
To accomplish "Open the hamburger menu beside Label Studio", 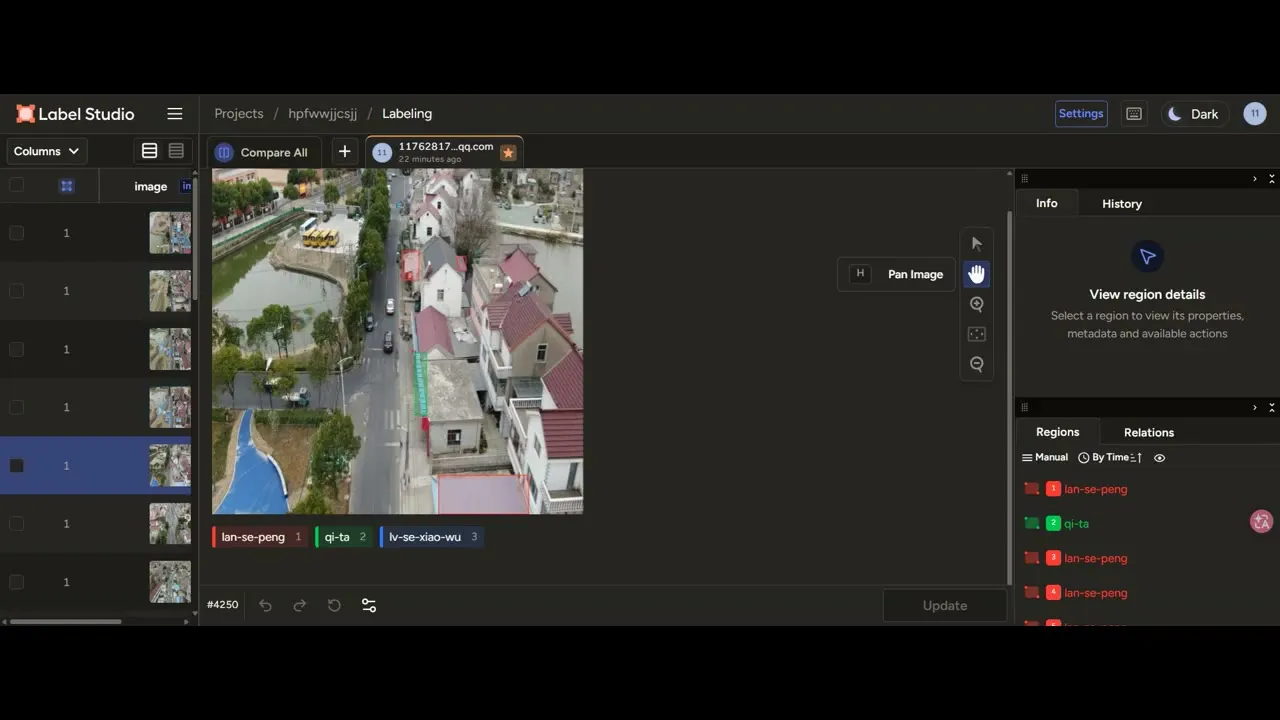I will 175,114.
